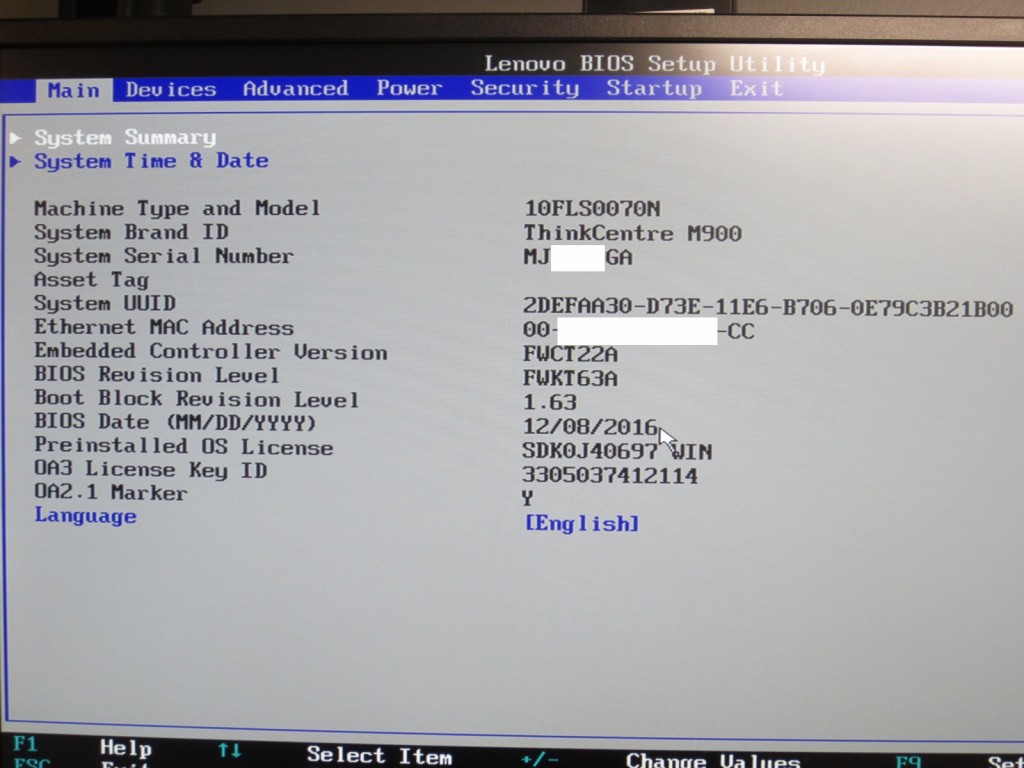This screenshot has width=1024, height=768.
Task: Open the Exit tab
Action: pos(756,88)
